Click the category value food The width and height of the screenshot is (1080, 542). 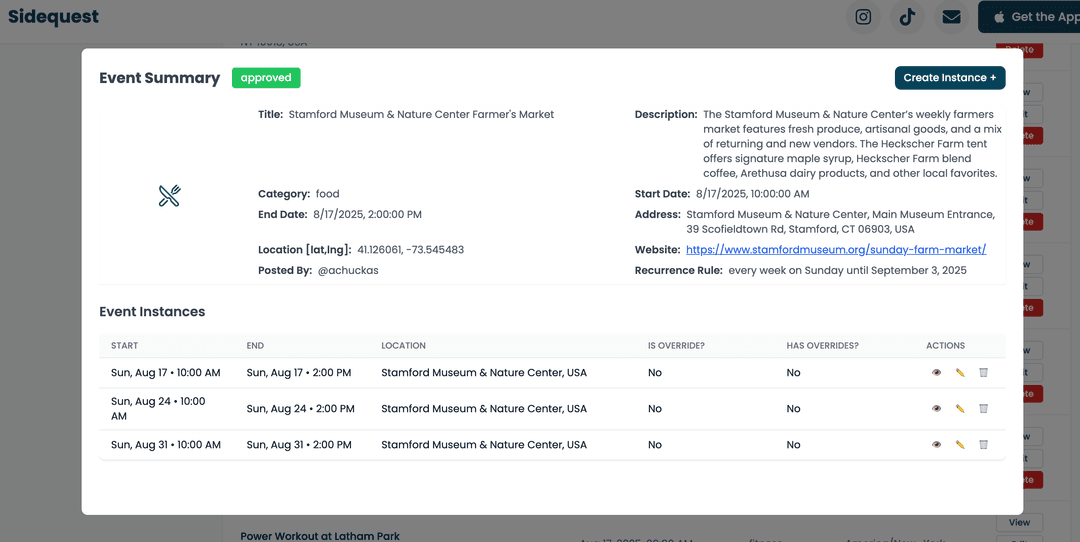327,194
